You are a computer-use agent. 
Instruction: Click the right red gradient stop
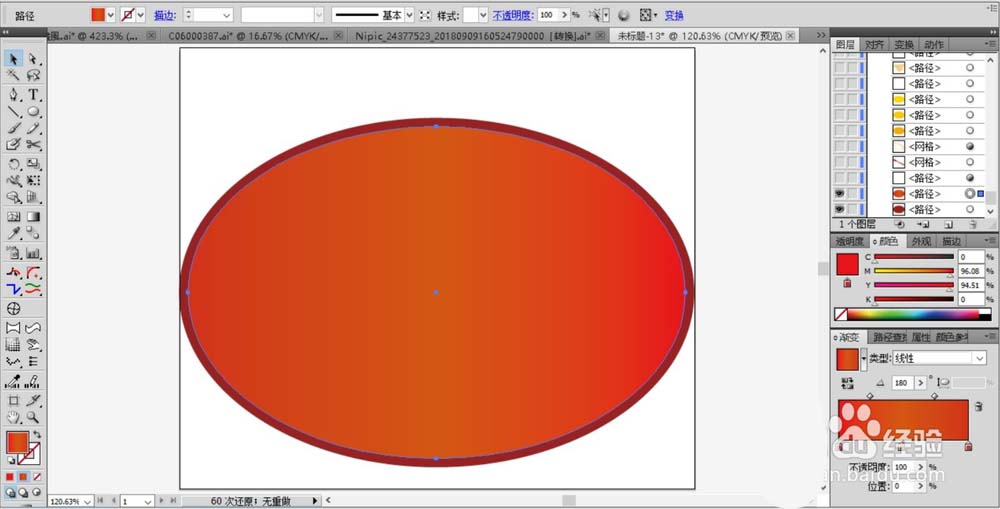pos(968,447)
